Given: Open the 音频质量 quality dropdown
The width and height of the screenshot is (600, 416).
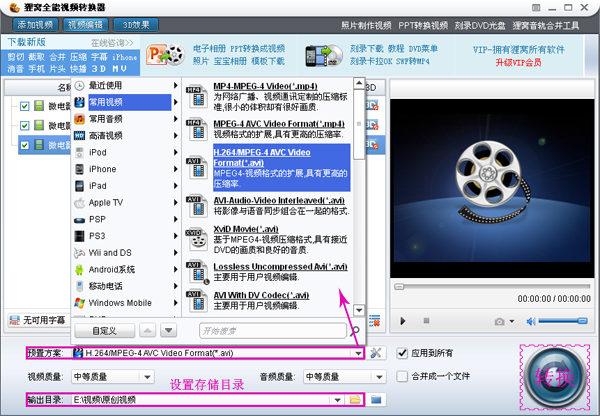Looking at the screenshot, I should point(379,377).
